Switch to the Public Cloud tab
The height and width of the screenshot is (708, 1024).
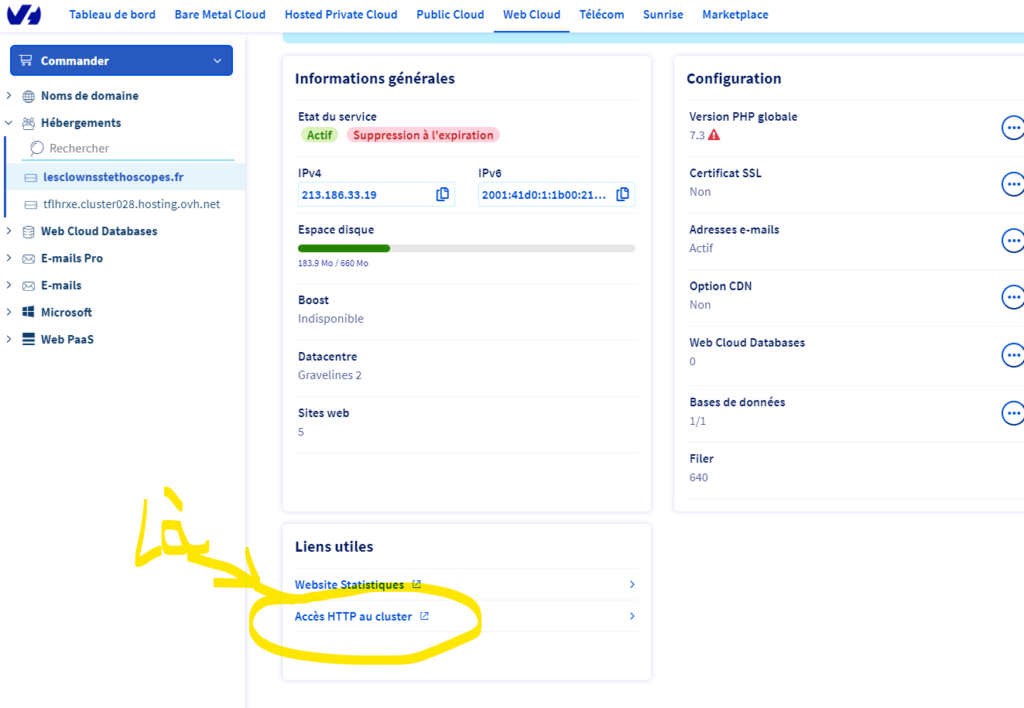tap(450, 15)
